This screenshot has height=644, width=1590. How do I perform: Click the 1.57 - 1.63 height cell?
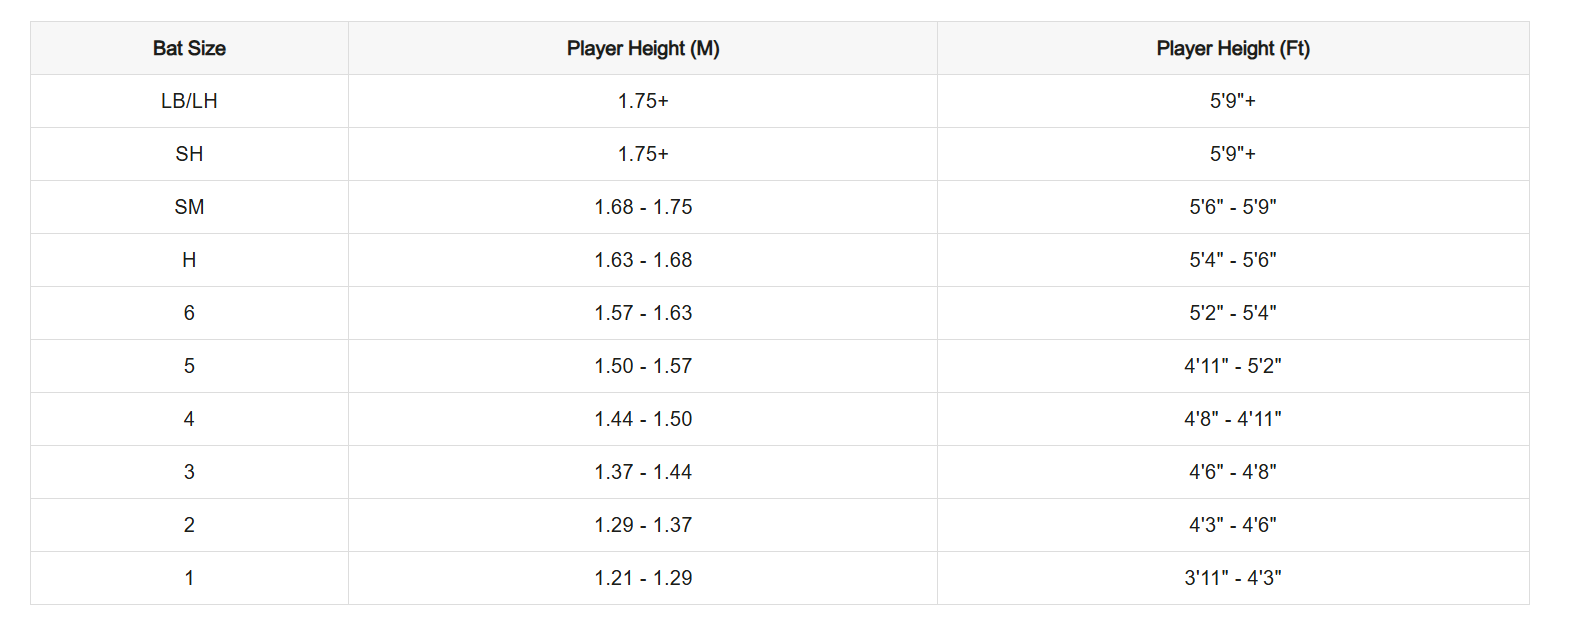click(x=643, y=313)
